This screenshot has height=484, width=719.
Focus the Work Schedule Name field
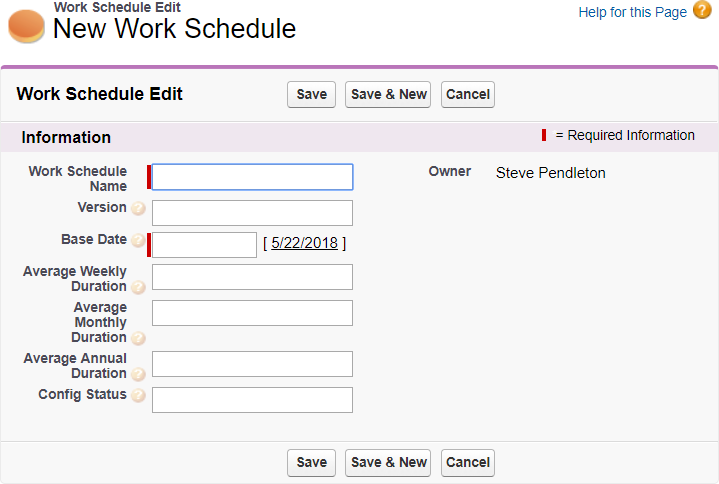coord(252,177)
